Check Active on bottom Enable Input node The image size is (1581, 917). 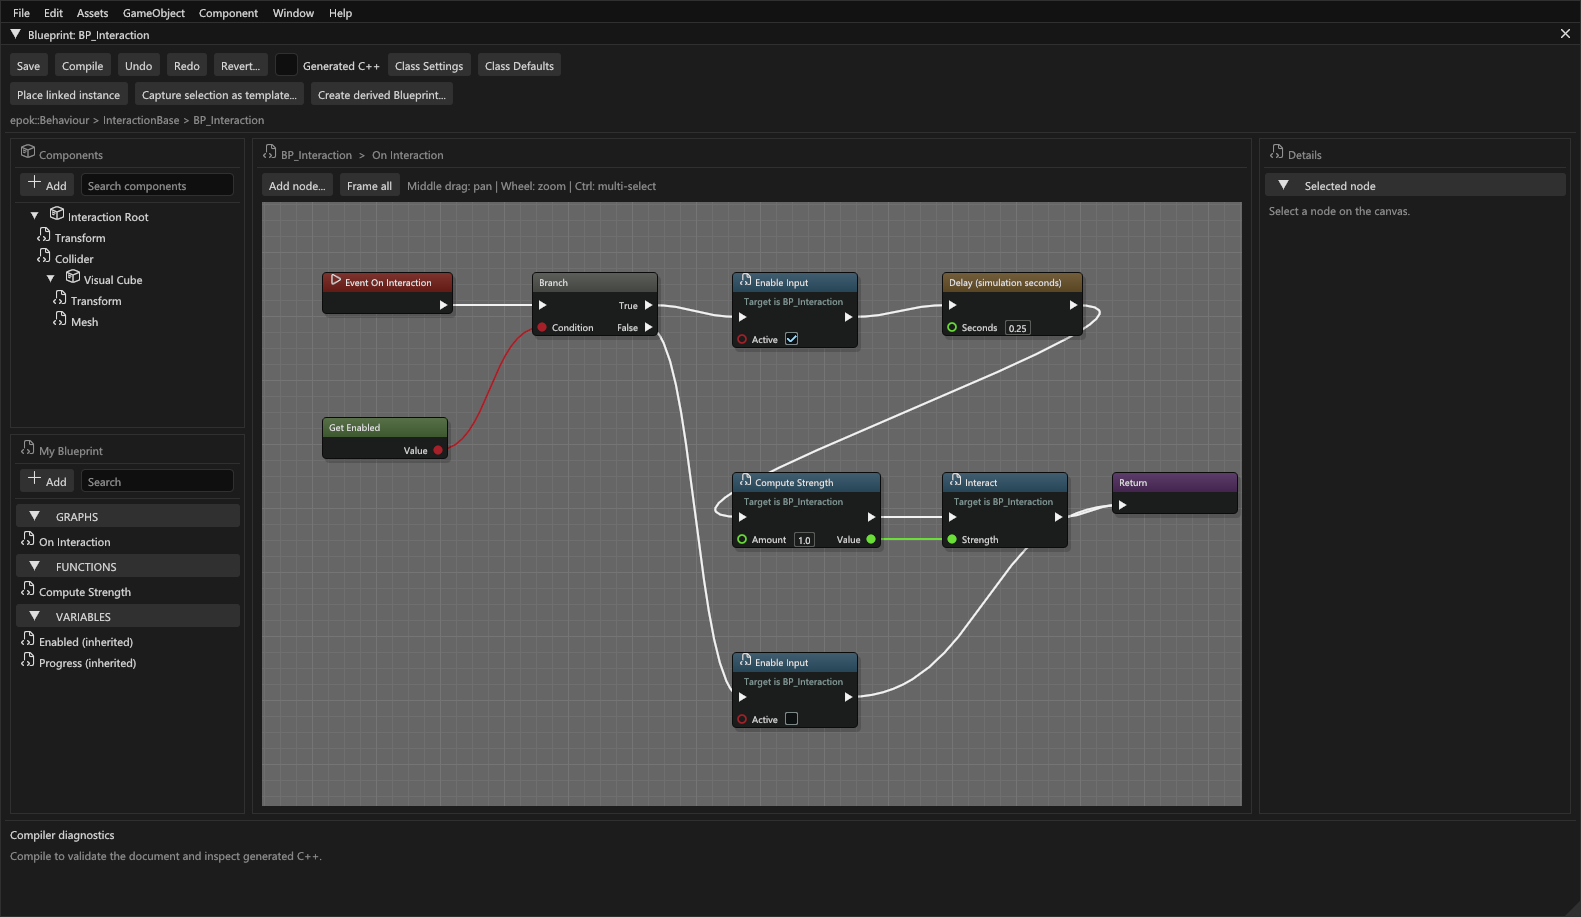[x=792, y=719]
